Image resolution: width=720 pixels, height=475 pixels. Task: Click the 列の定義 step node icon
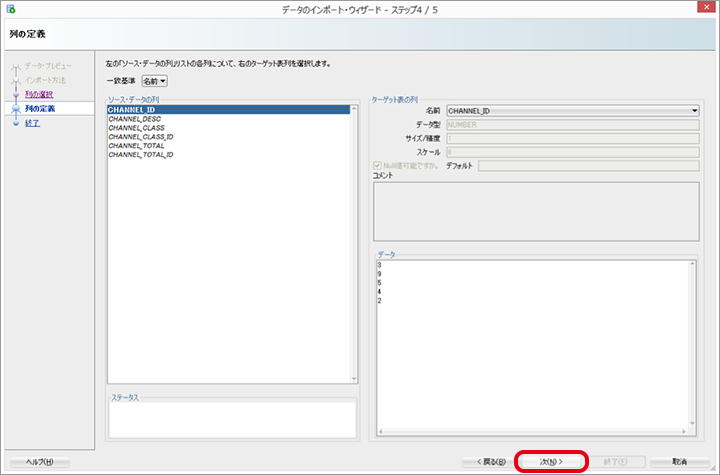point(15,109)
